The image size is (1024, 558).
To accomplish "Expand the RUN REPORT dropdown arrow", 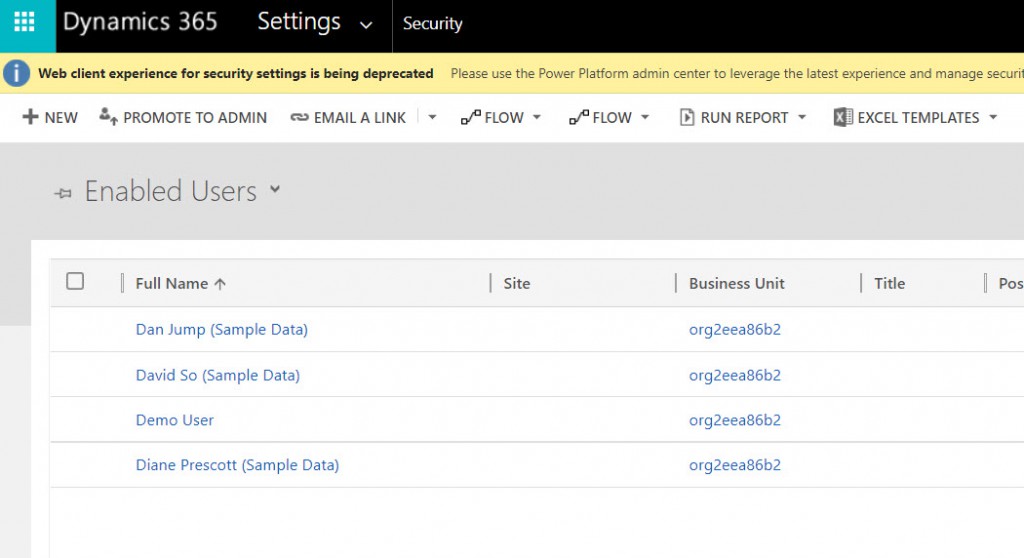I will pyautogui.click(x=802, y=118).
